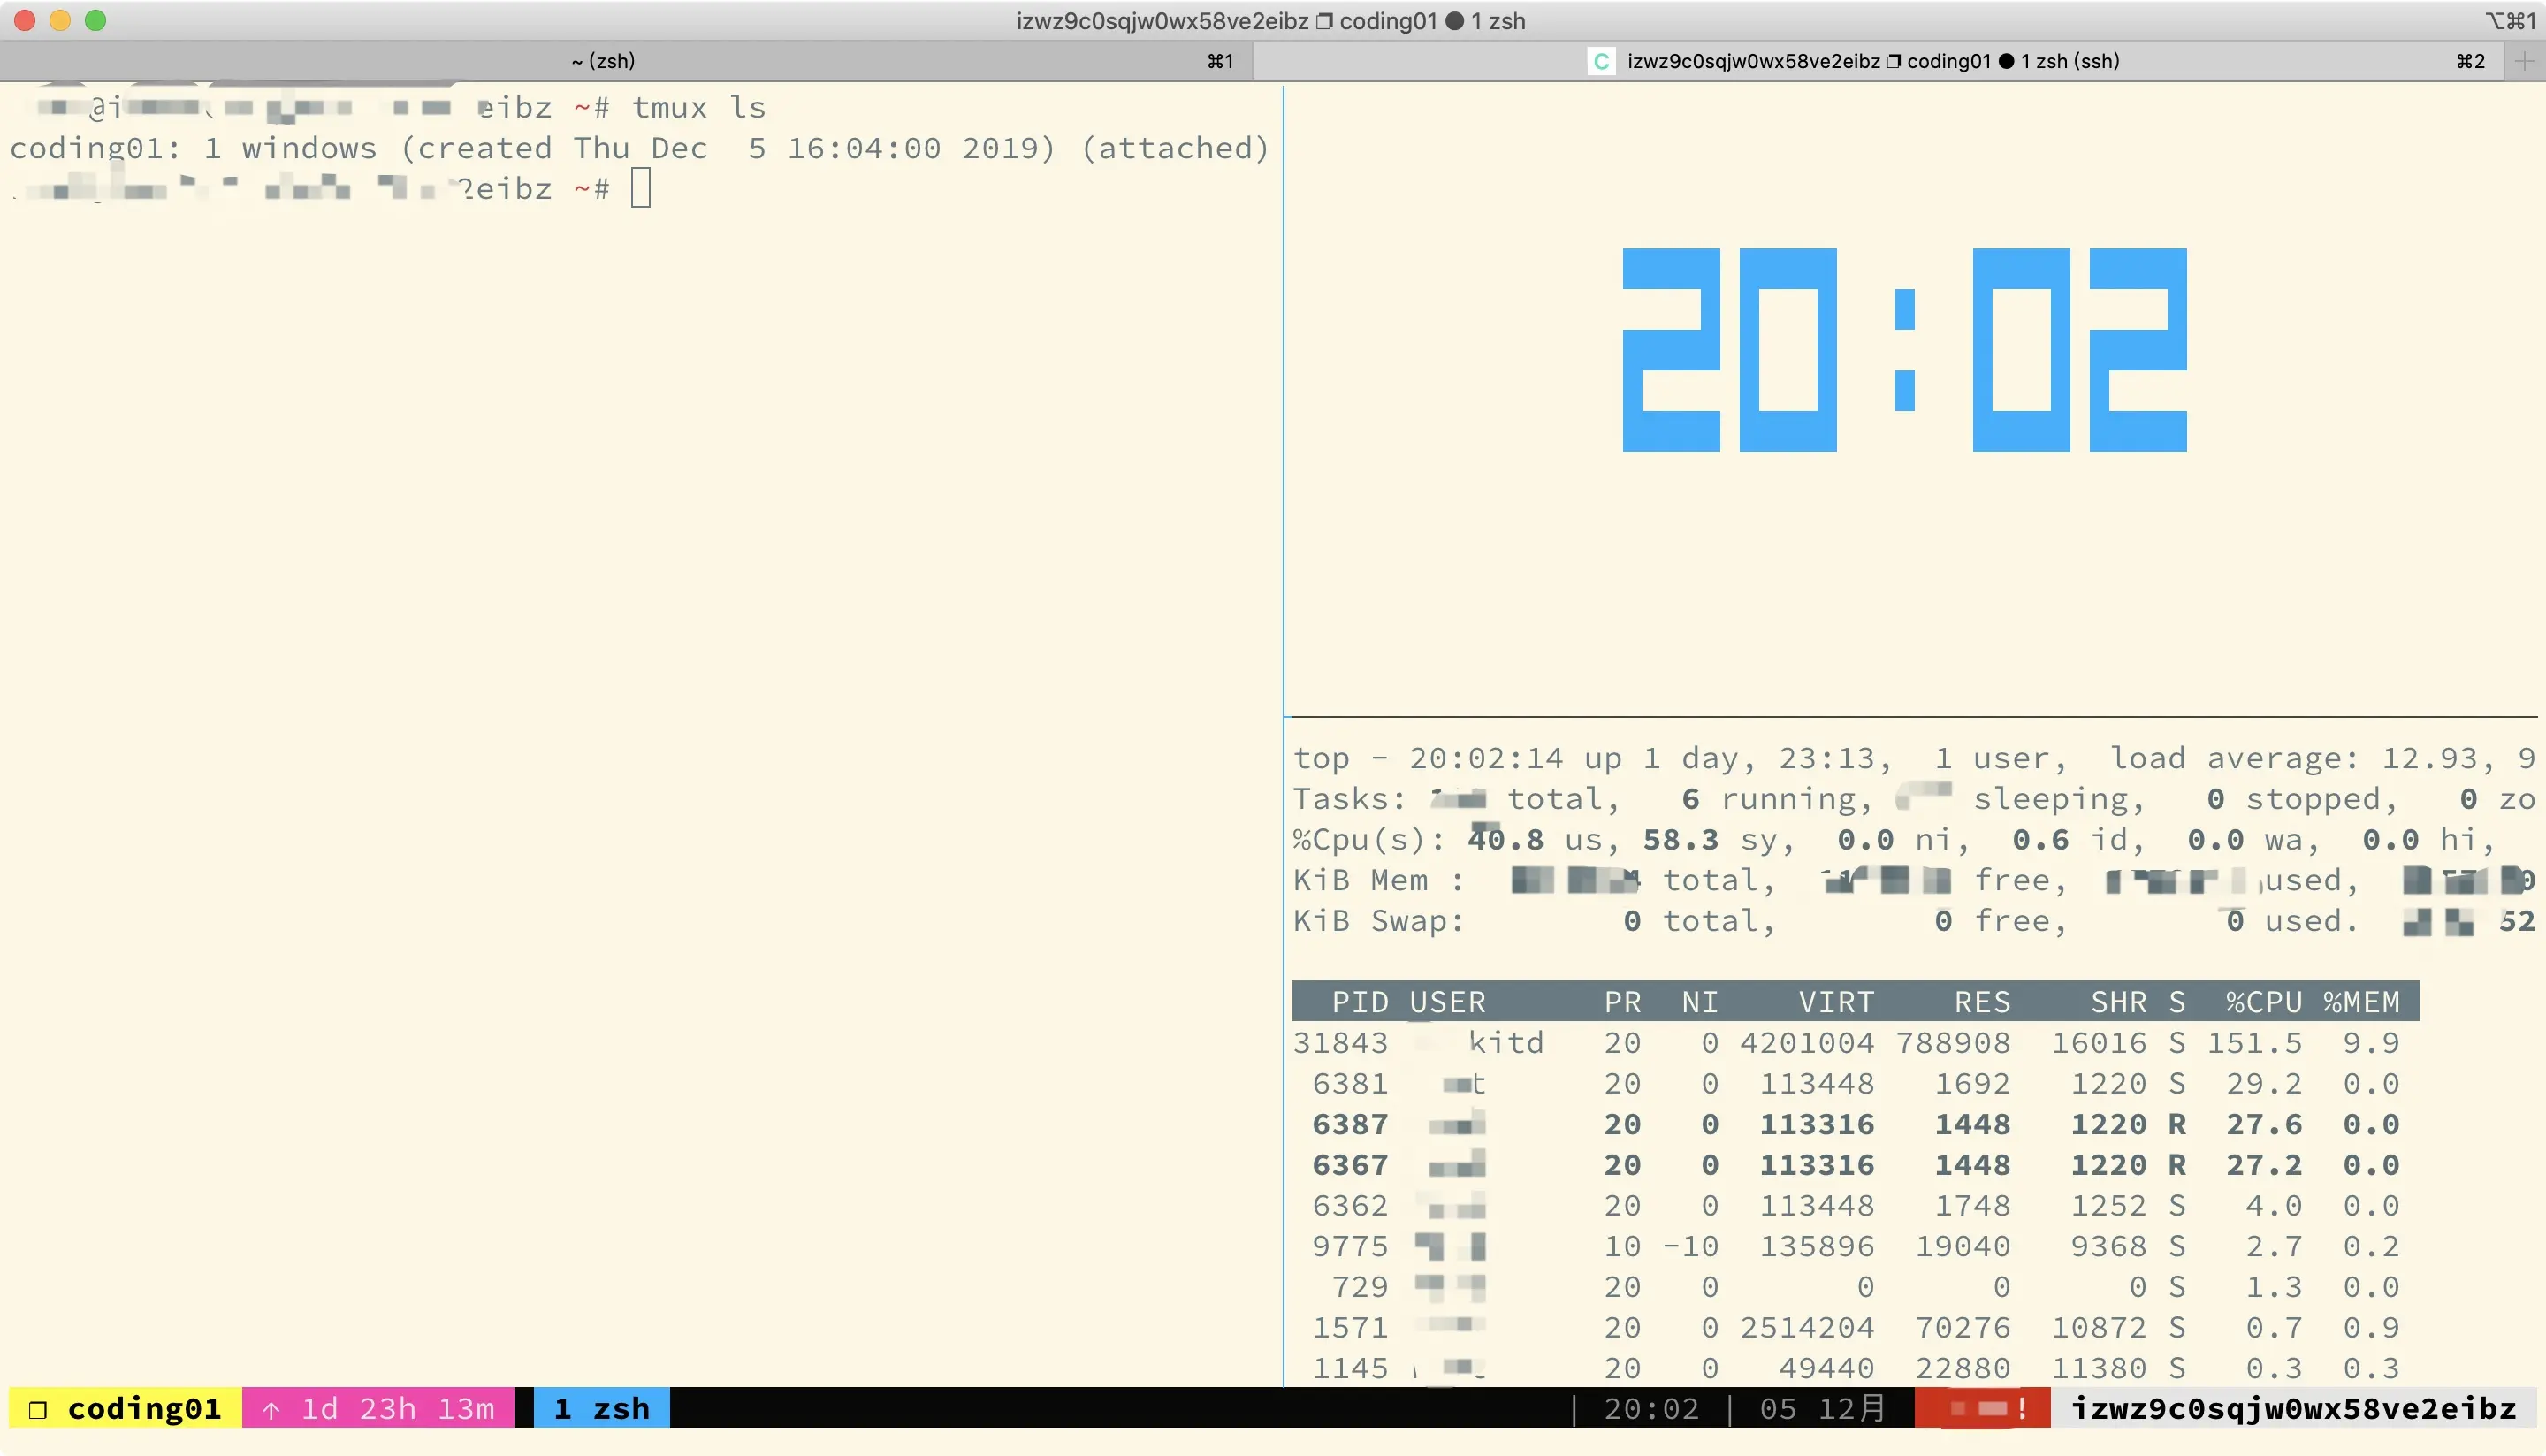Click the %CPU column header in top
The height and width of the screenshot is (1456, 2546).
tap(2263, 1001)
